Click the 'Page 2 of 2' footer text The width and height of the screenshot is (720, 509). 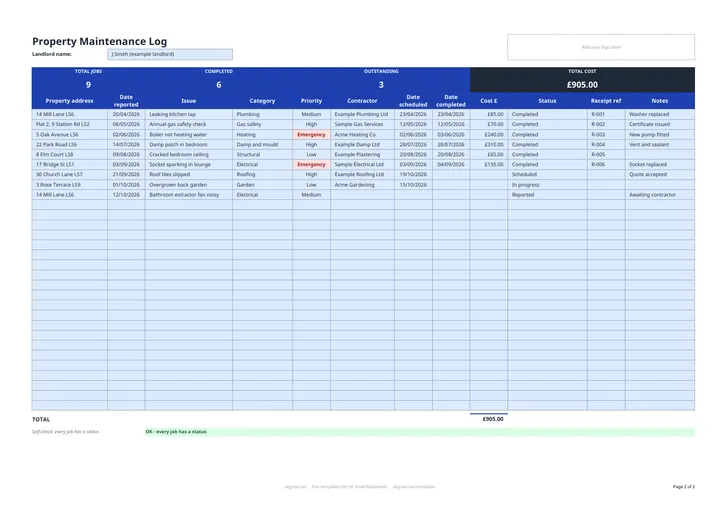click(x=684, y=486)
